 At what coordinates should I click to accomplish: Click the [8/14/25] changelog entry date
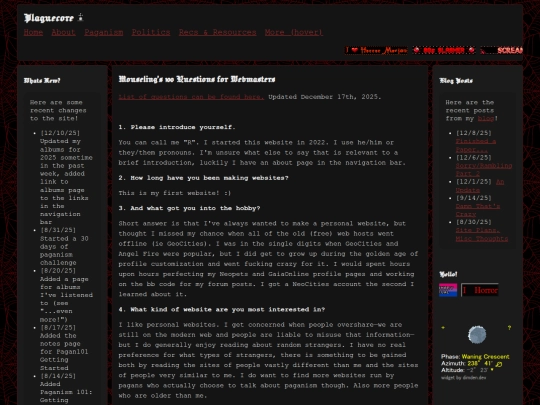[x=58, y=376]
